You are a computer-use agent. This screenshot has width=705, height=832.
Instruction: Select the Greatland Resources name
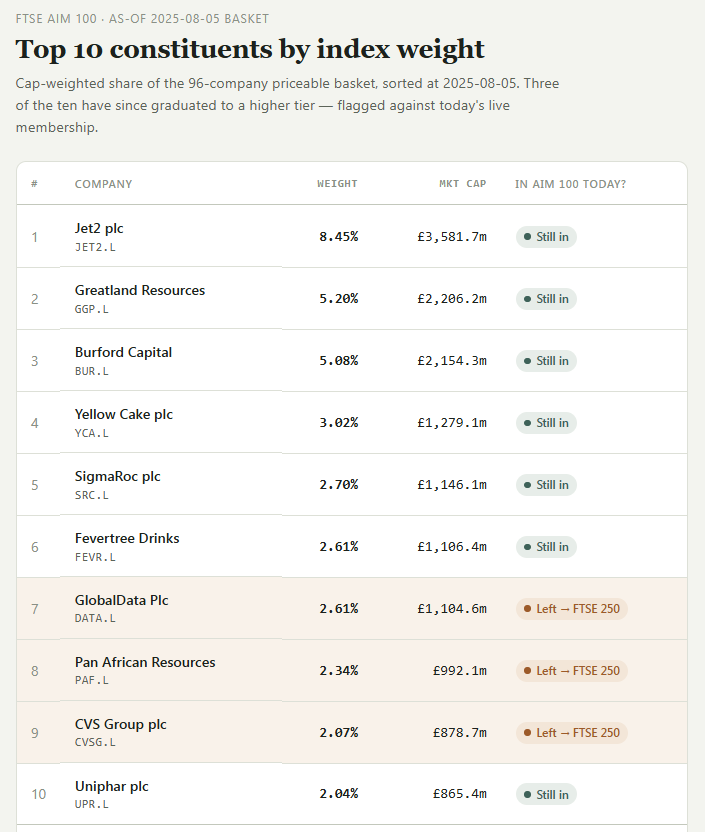tap(140, 290)
